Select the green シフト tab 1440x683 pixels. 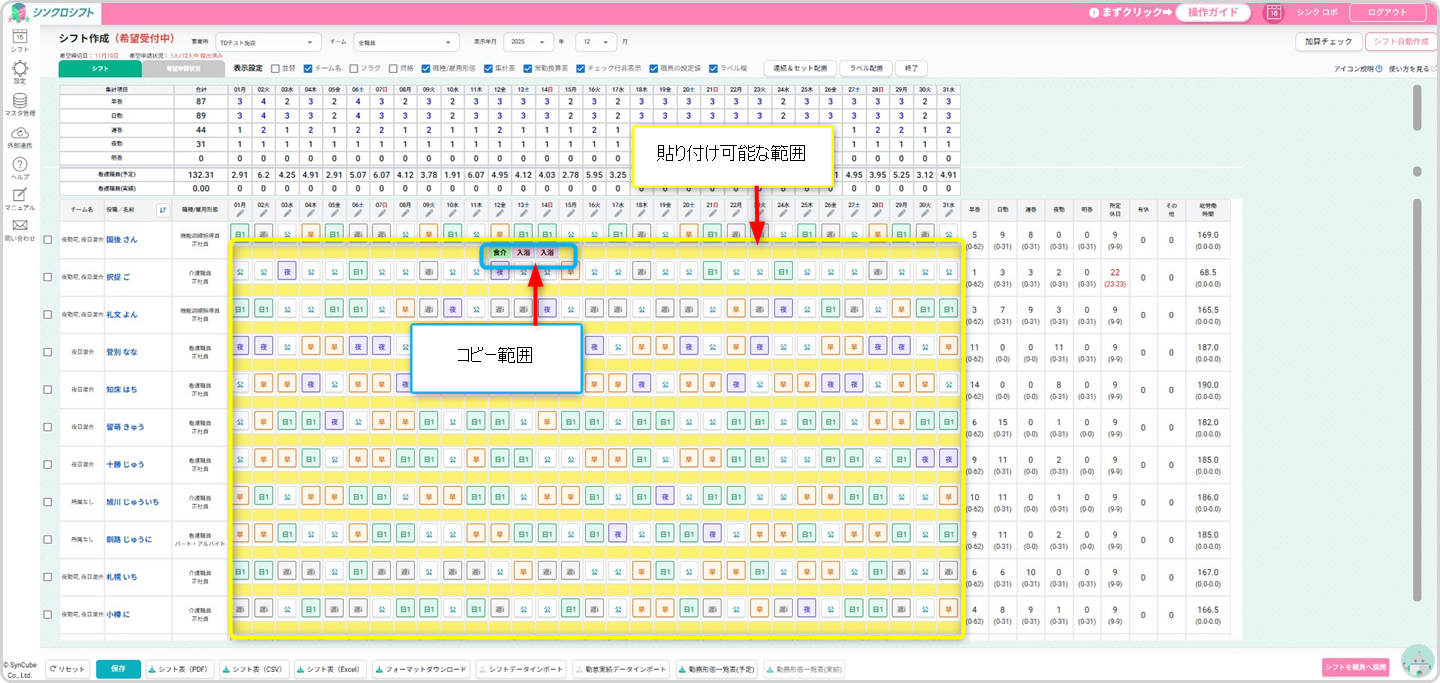click(x=100, y=70)
